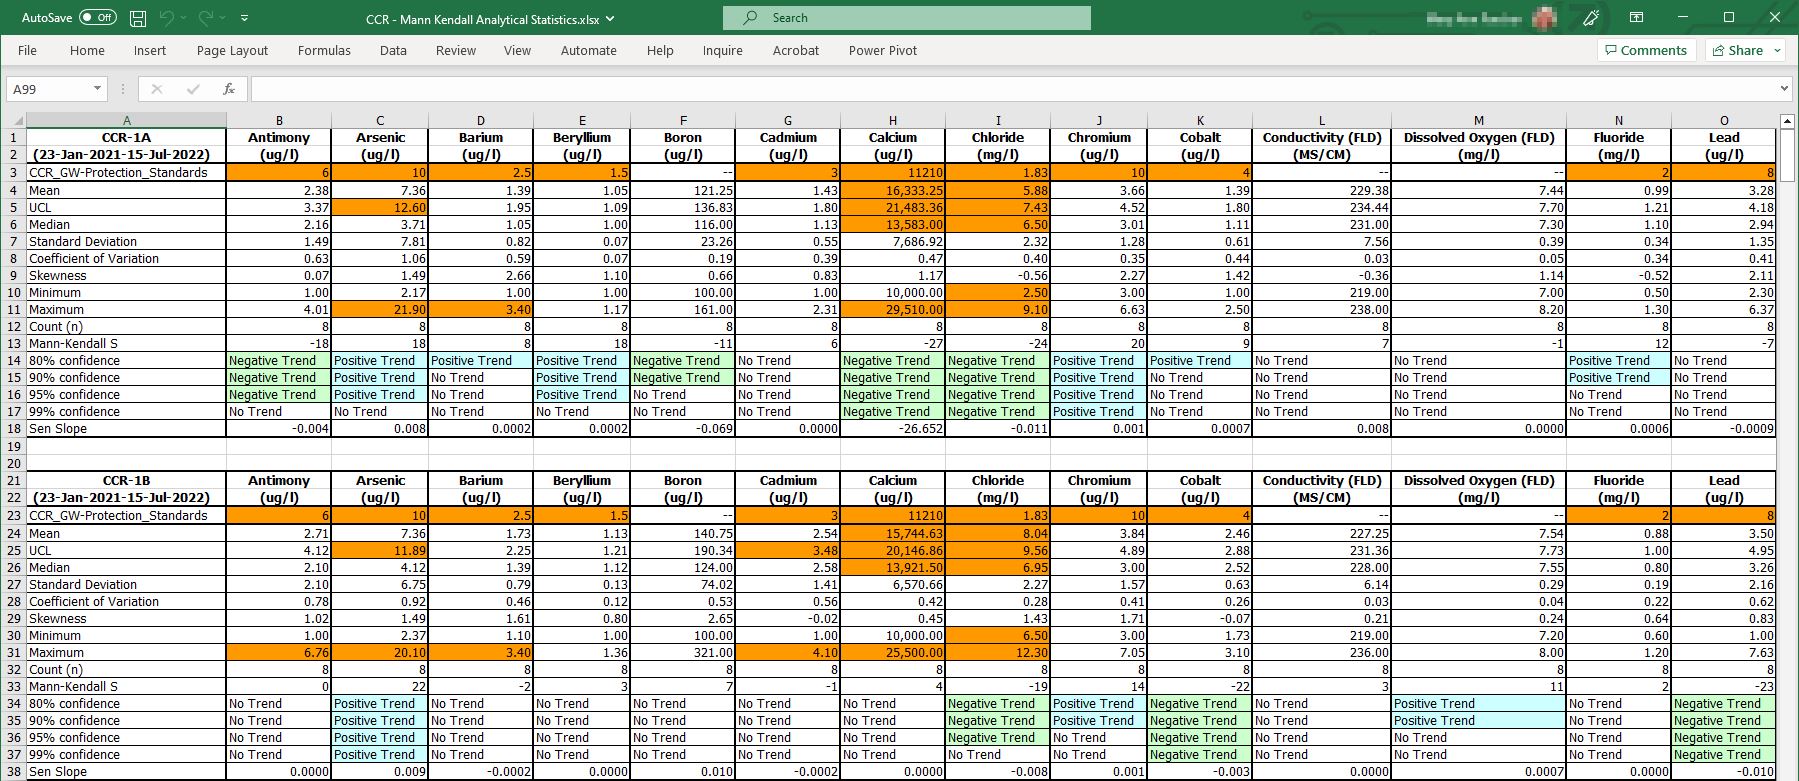Click the Redo arrow icon
The image size is (1799, 781).
tap(206, 18)
